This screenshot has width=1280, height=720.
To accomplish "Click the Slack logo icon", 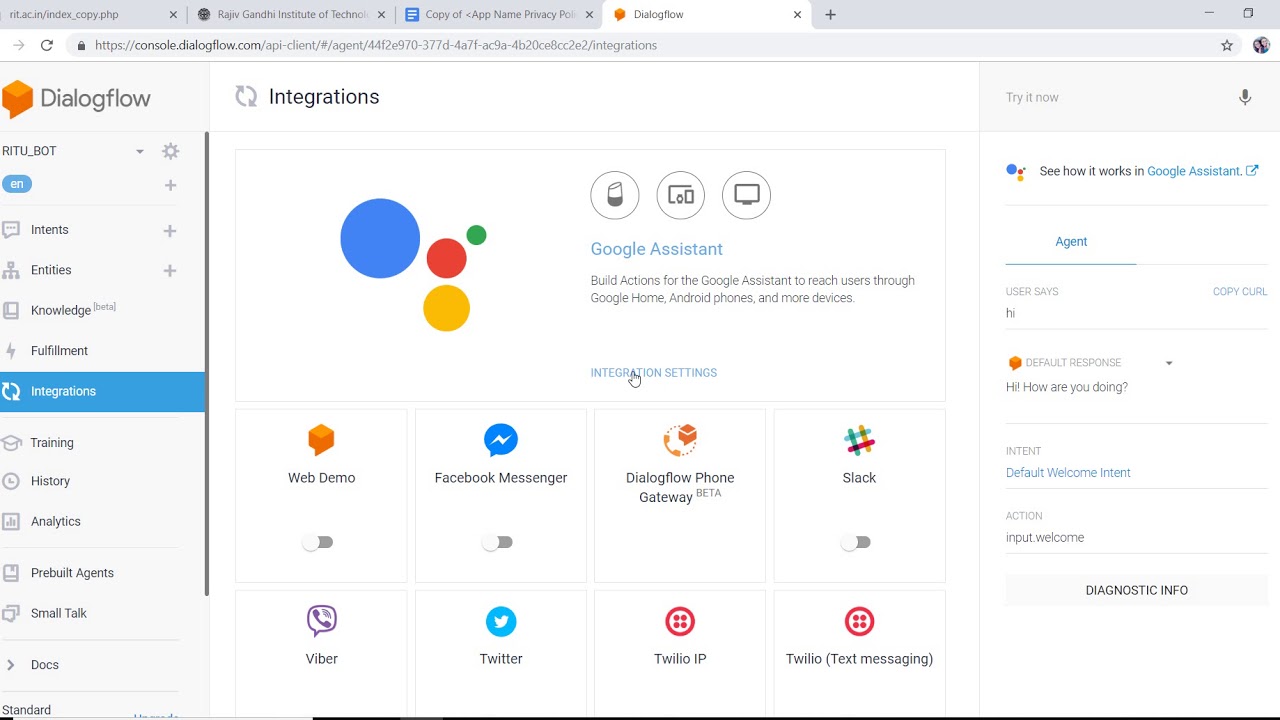I will [x=859, y=440].
